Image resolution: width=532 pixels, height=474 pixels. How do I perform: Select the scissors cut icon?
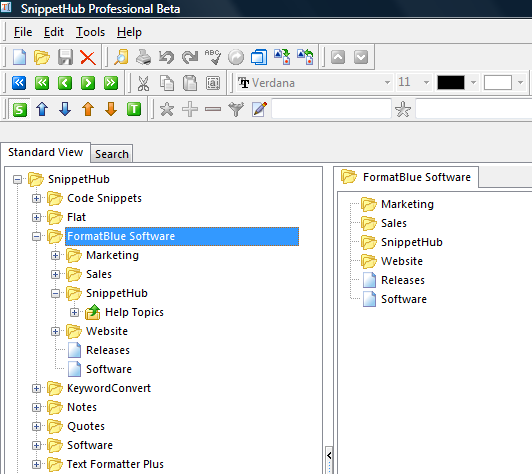click(143, 83)
